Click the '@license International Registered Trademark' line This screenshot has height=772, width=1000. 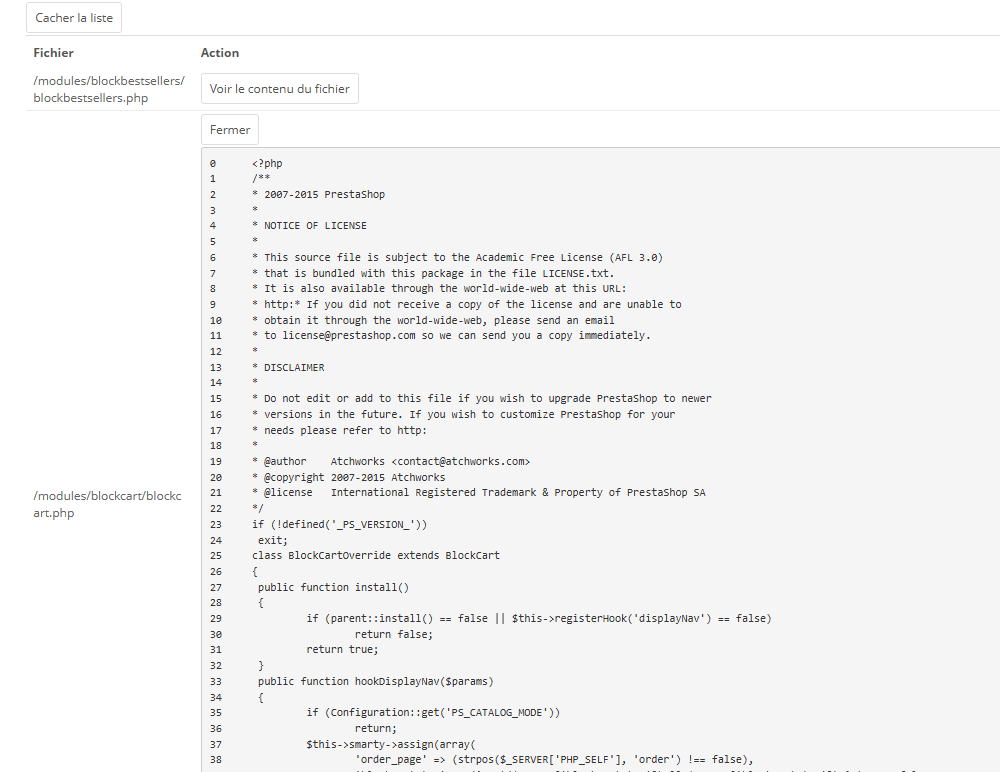(478, 493)
